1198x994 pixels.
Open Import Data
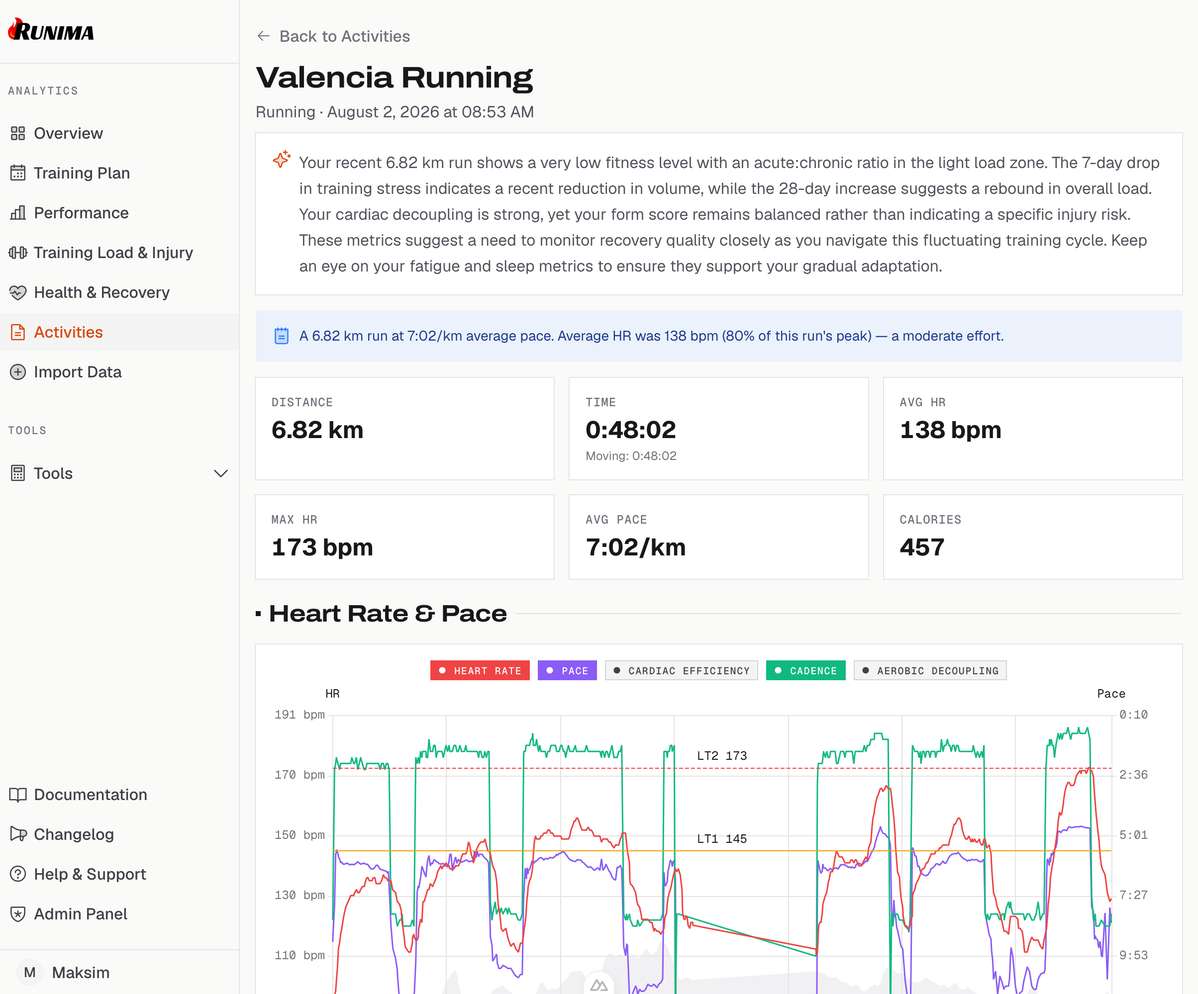pos(119,372)
